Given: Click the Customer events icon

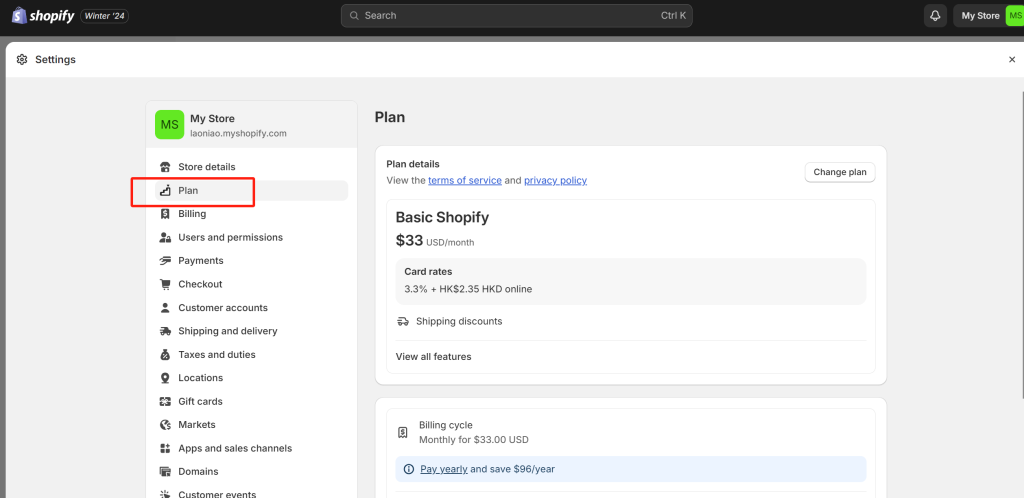Looking at the screenshot, I should point(165,494).
